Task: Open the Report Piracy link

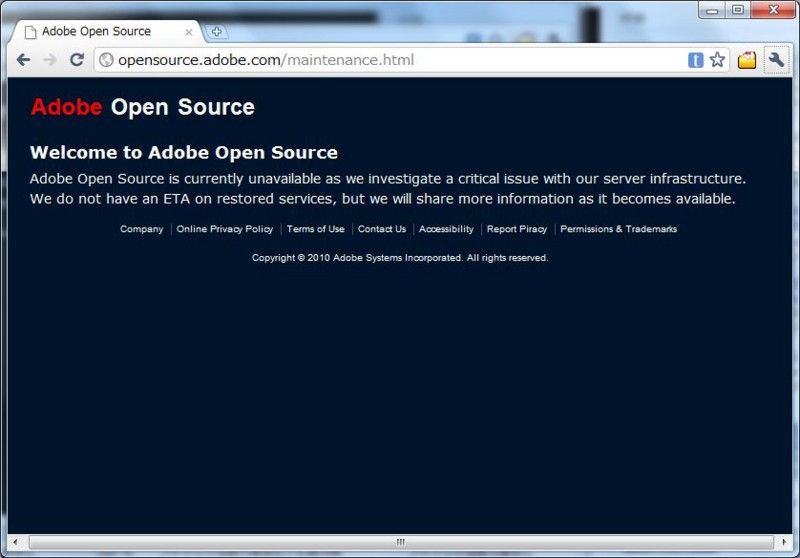Action: click(517, 229)
